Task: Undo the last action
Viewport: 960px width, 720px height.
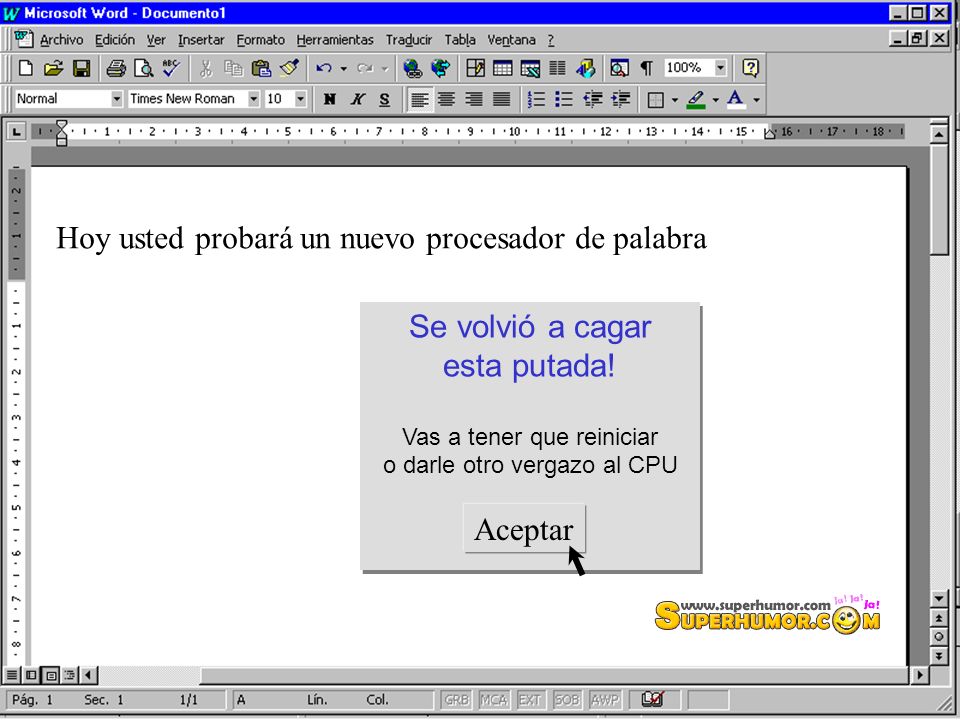Action: [323, 68]
